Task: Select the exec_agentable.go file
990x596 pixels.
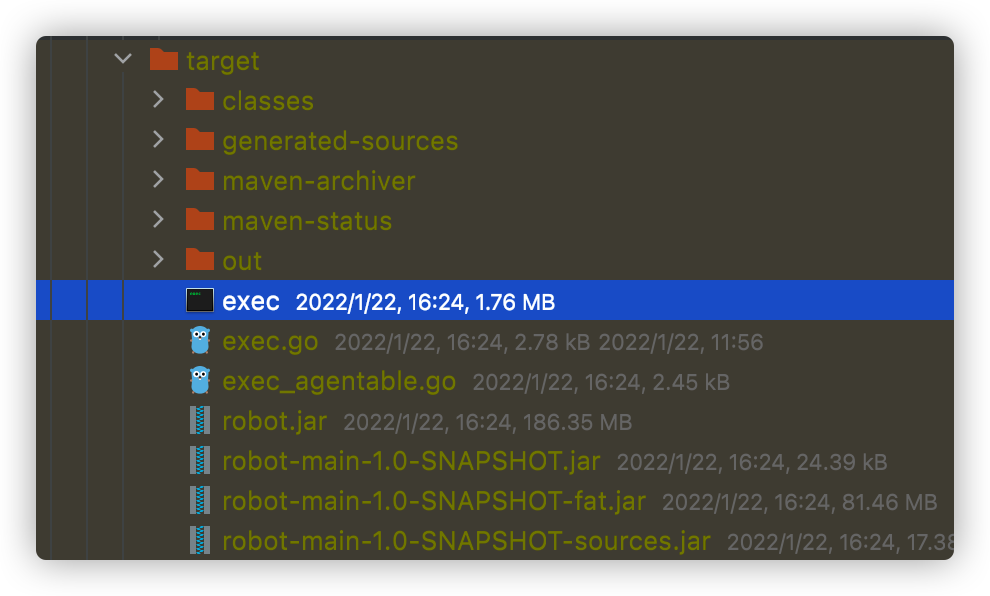Action: 339,381
